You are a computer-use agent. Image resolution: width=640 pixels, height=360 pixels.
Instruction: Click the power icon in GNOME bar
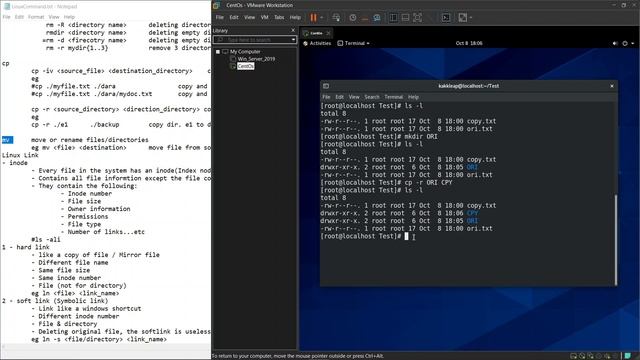click(625, 43)
